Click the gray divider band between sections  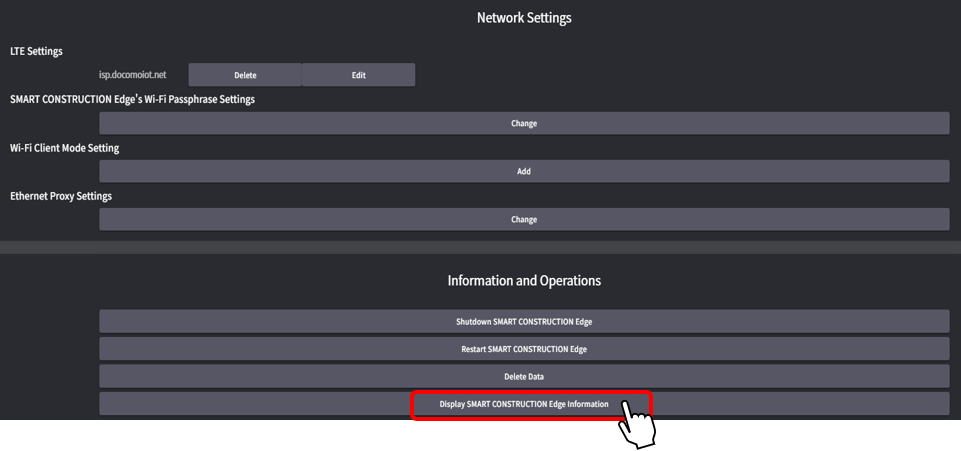[x=480, y=246]
